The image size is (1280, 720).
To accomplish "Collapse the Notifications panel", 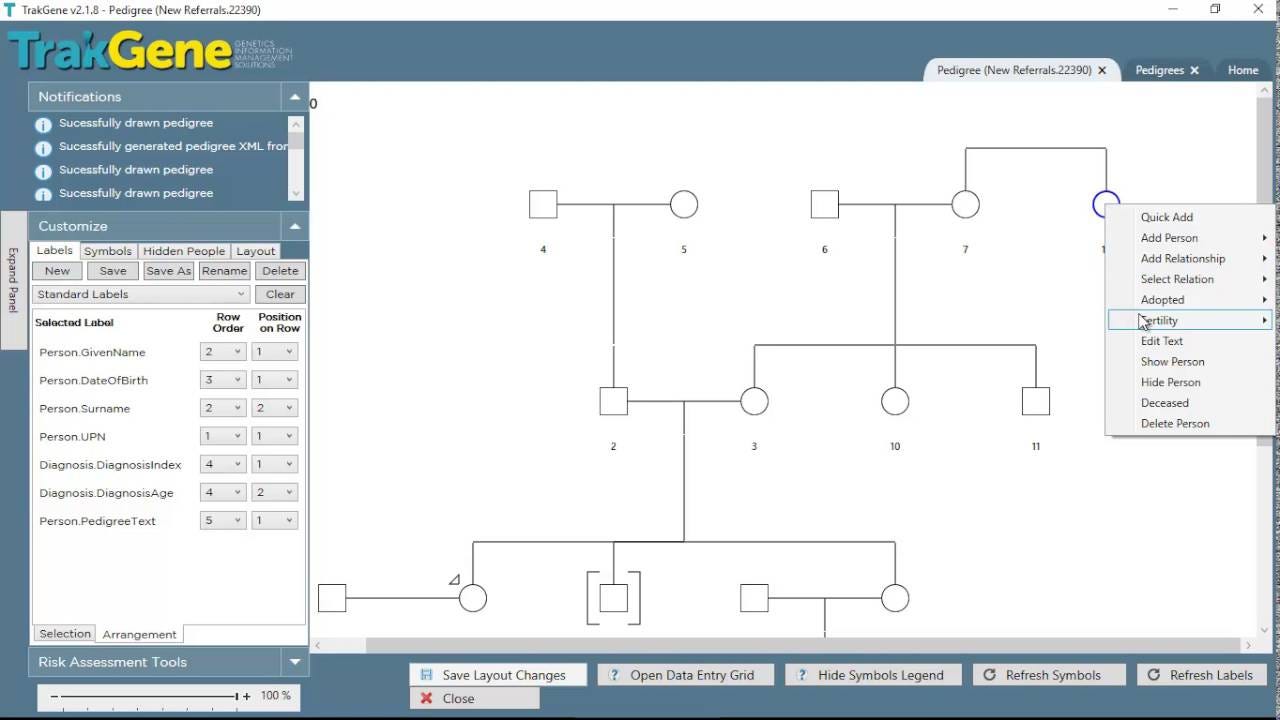I will pyautogui.click(x=295, y=97).
